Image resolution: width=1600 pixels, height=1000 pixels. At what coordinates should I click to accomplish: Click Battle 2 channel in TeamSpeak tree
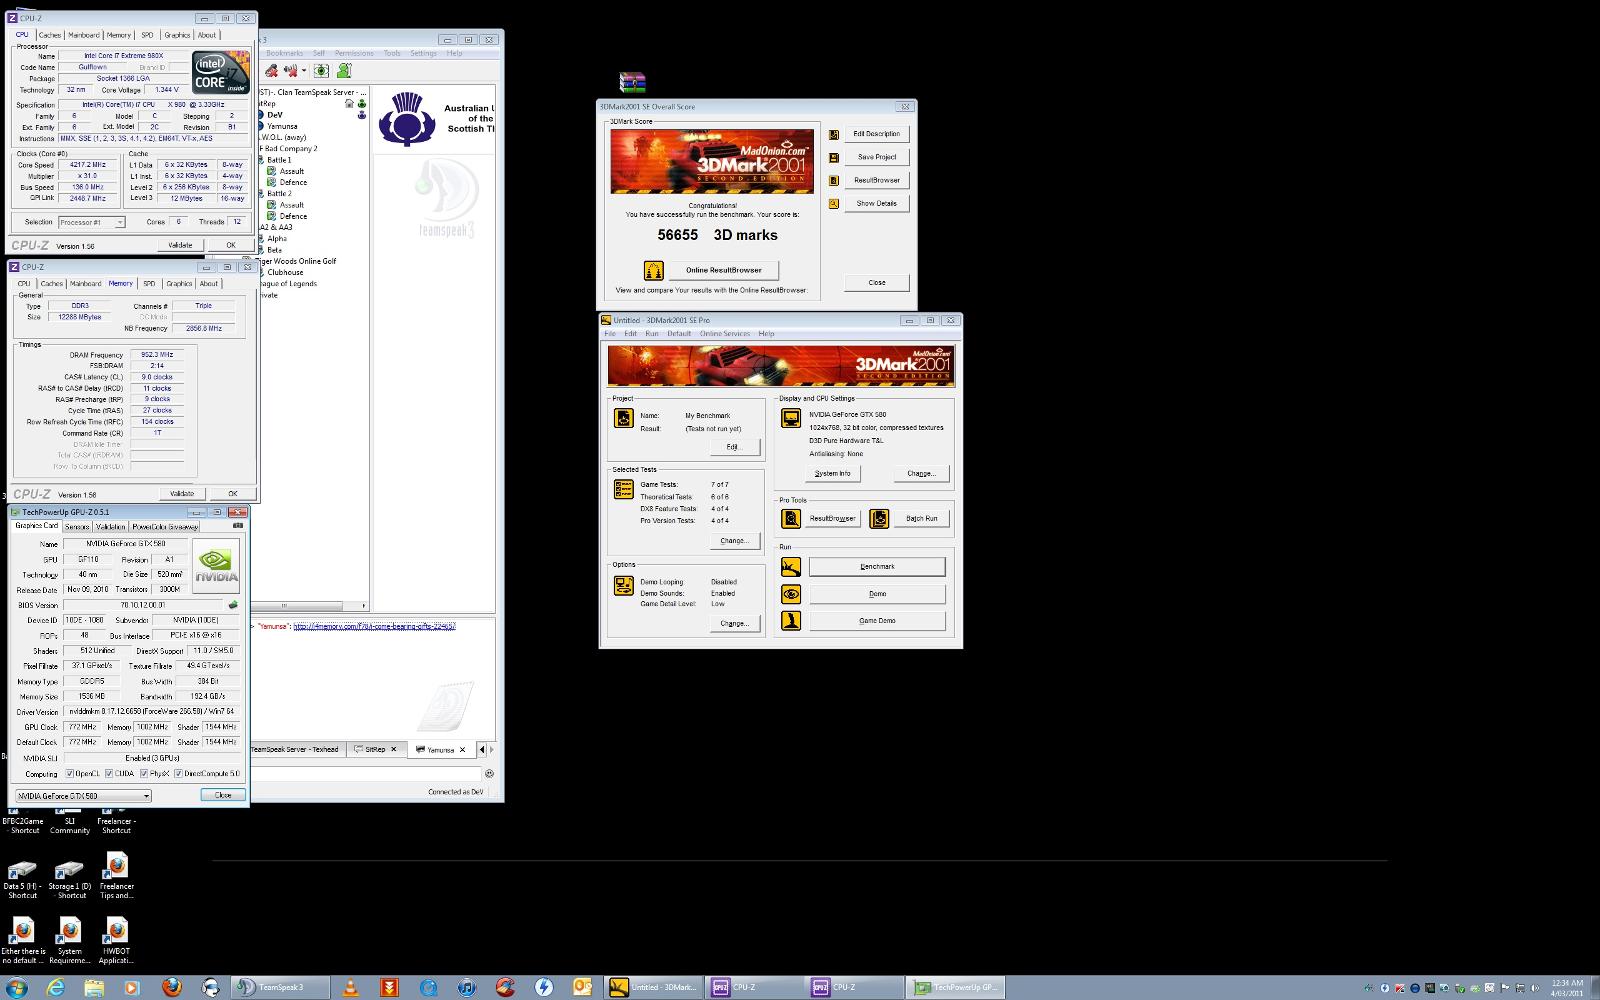click(279, 194)
